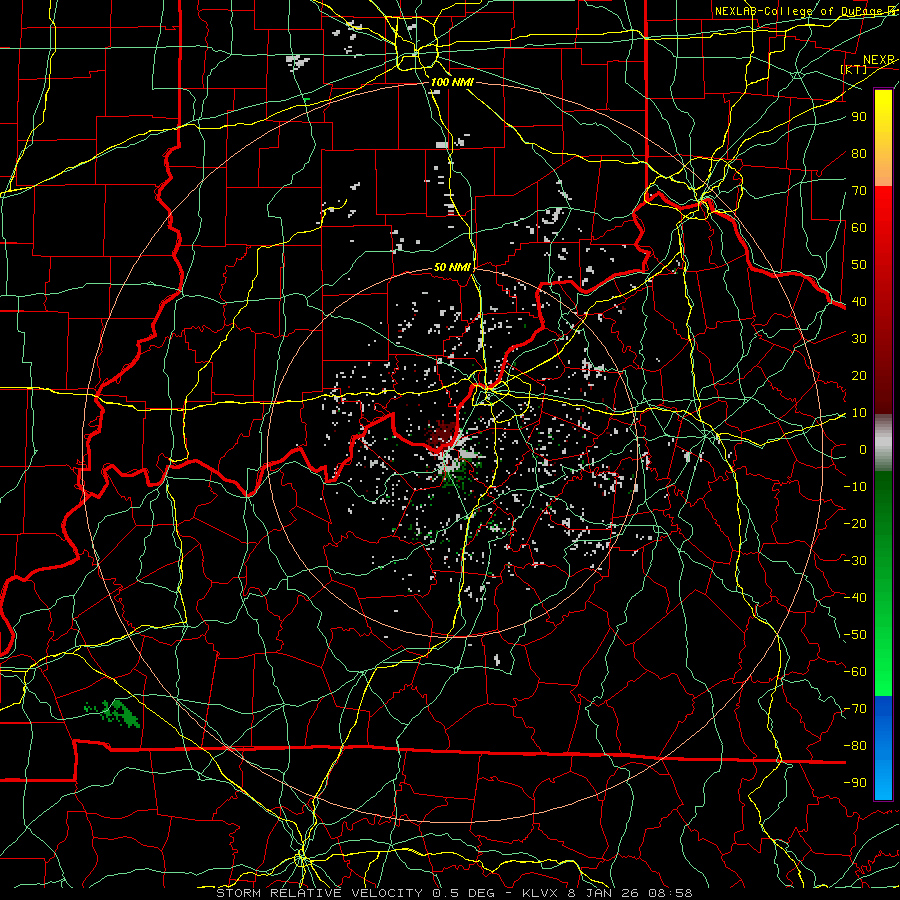Click the positive 30 scale value
This screenshot has height=900, width=900.
(859, 339)
